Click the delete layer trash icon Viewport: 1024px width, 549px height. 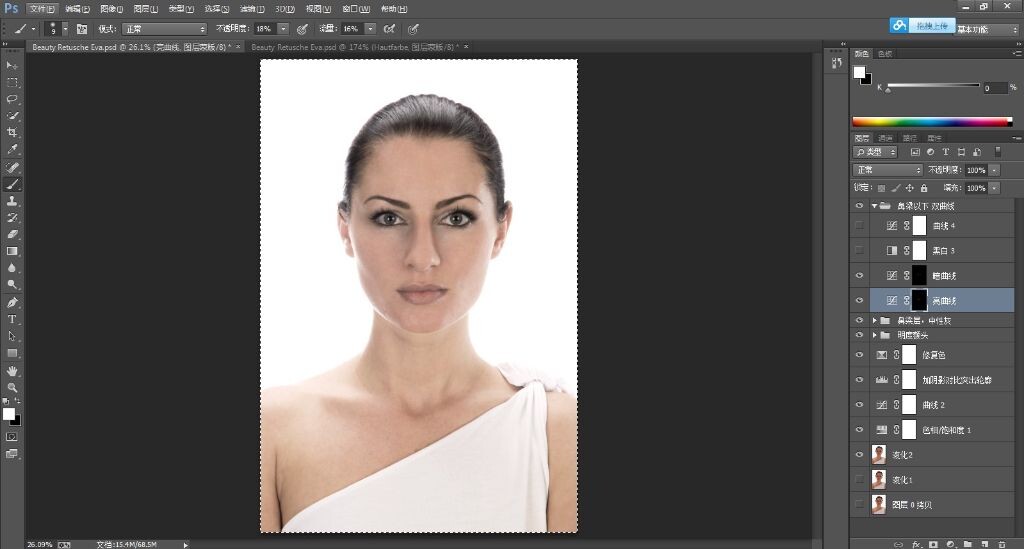click(x=1002, y=544)
